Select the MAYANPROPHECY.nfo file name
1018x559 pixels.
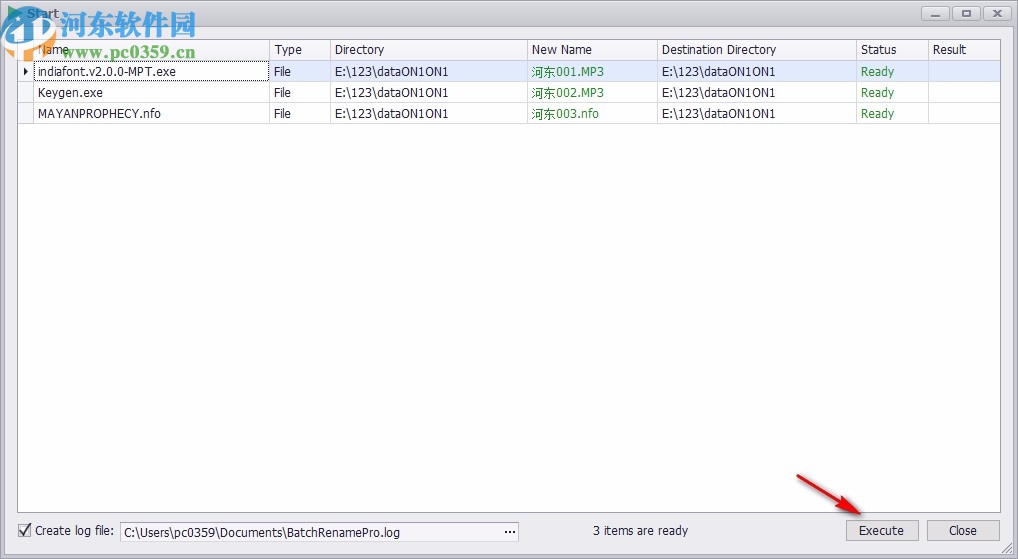coord(99,114)
